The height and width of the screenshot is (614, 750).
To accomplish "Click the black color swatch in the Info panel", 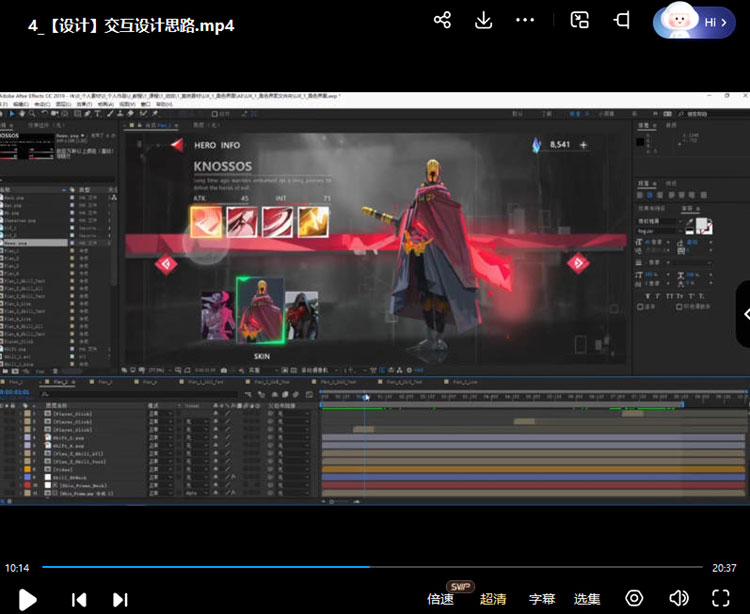I will tap(640, 142).
